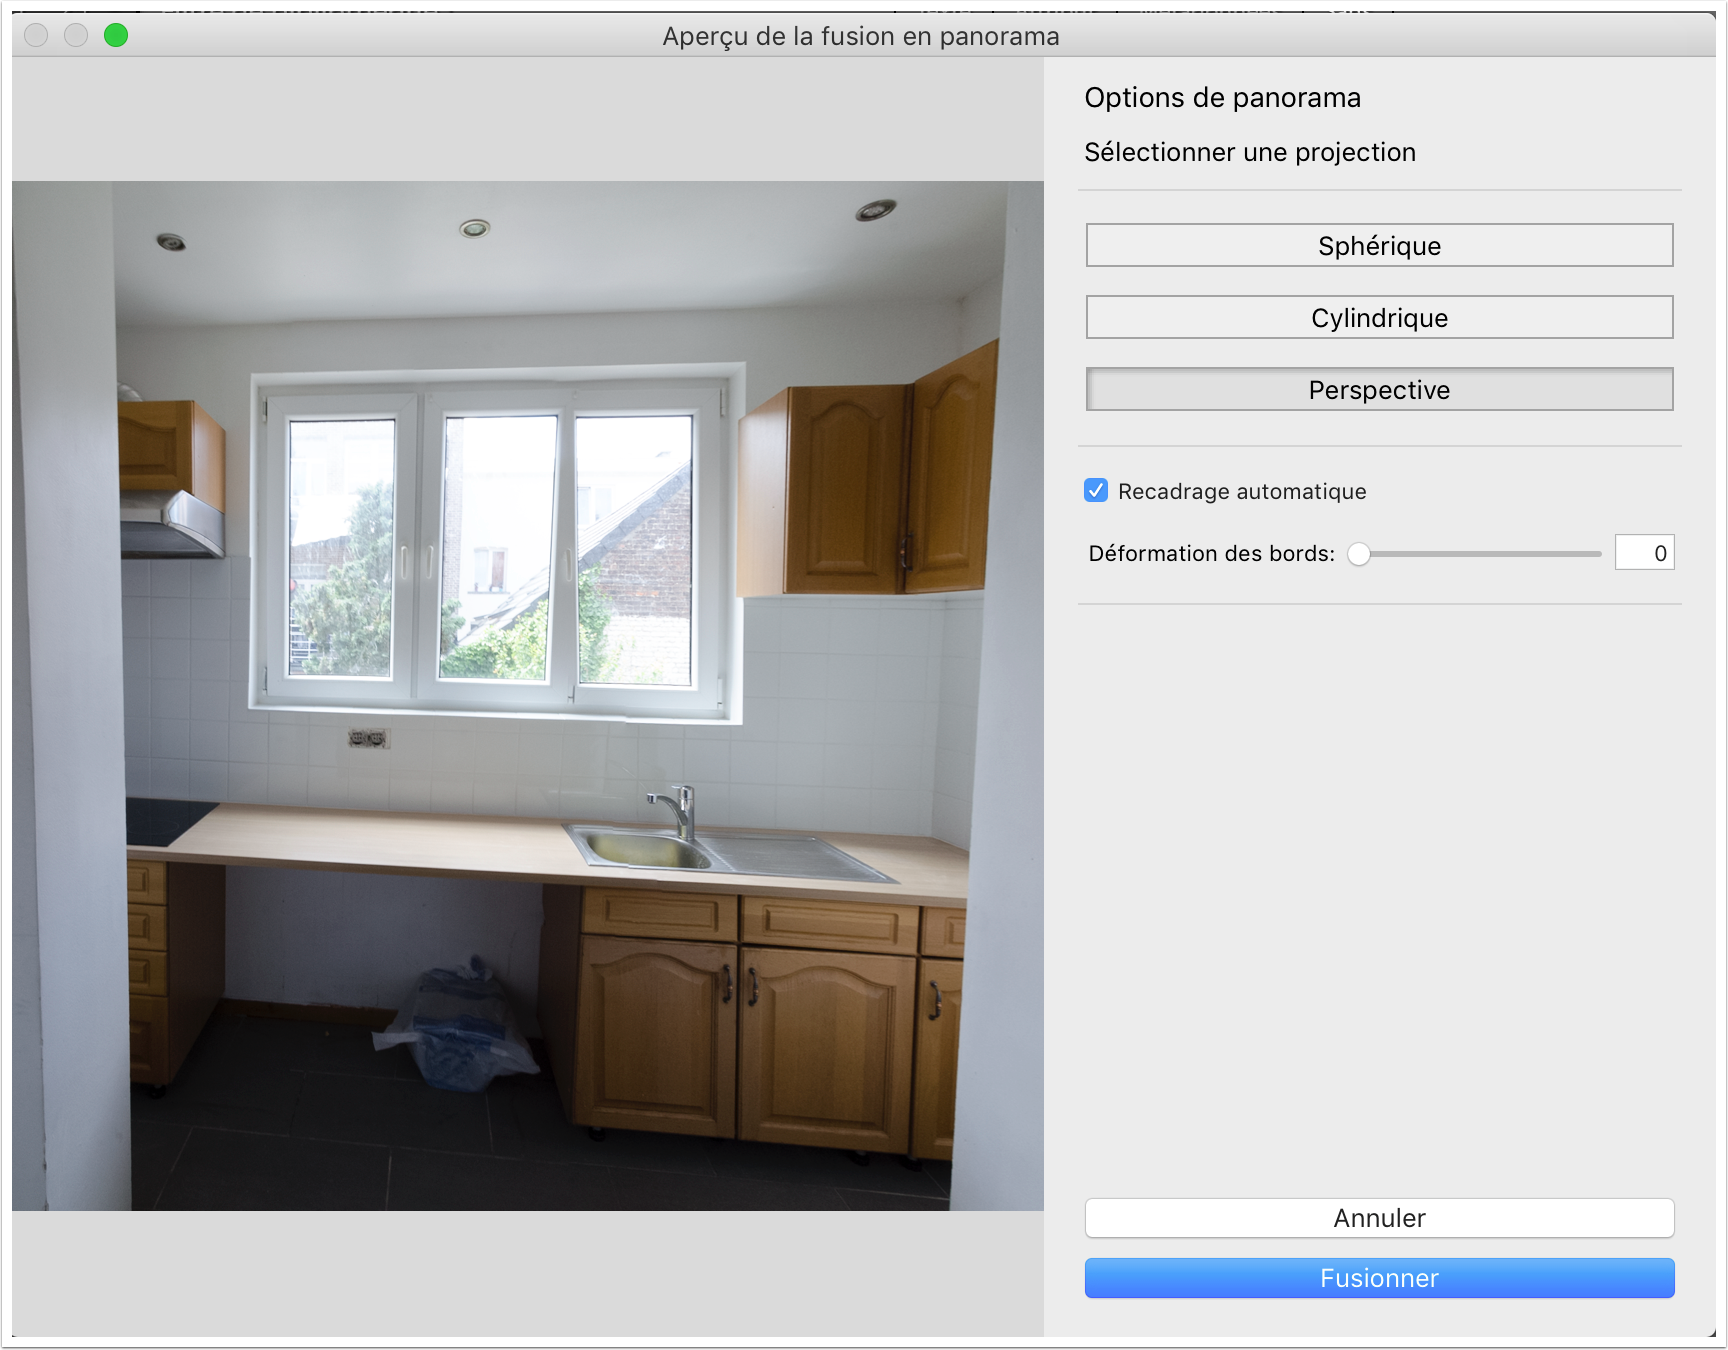Click the gray close button in title bar

pyautogui.click(x=36, y=36)
